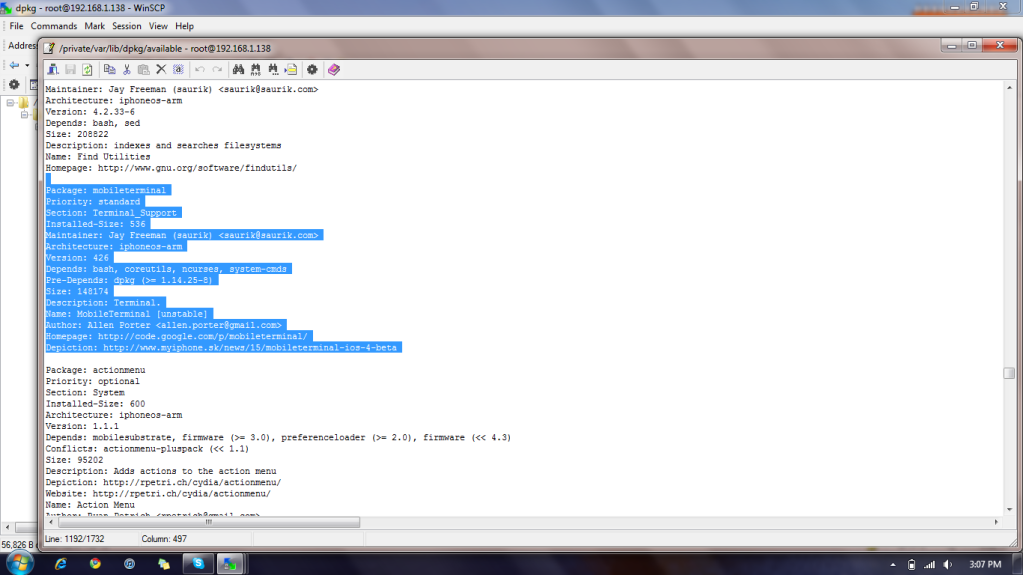Launch Google Chrome from taskbar
1023x575 pixels.
pyautogui.click(x=95, y=564)
